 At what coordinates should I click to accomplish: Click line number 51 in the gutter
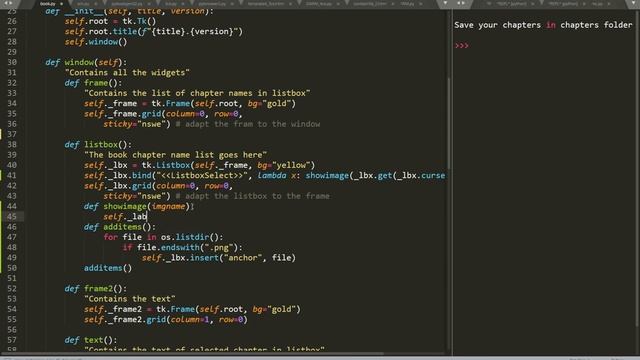(x=12, y=278)
